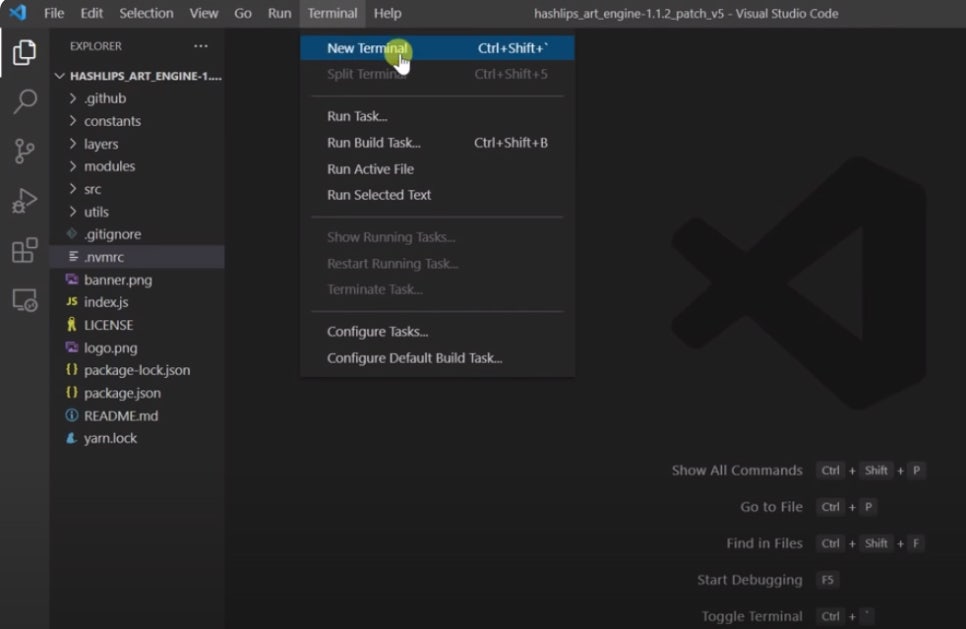Open the Go menu
The width and height of the screenshot is (966, 629).
tap(243, 13)
